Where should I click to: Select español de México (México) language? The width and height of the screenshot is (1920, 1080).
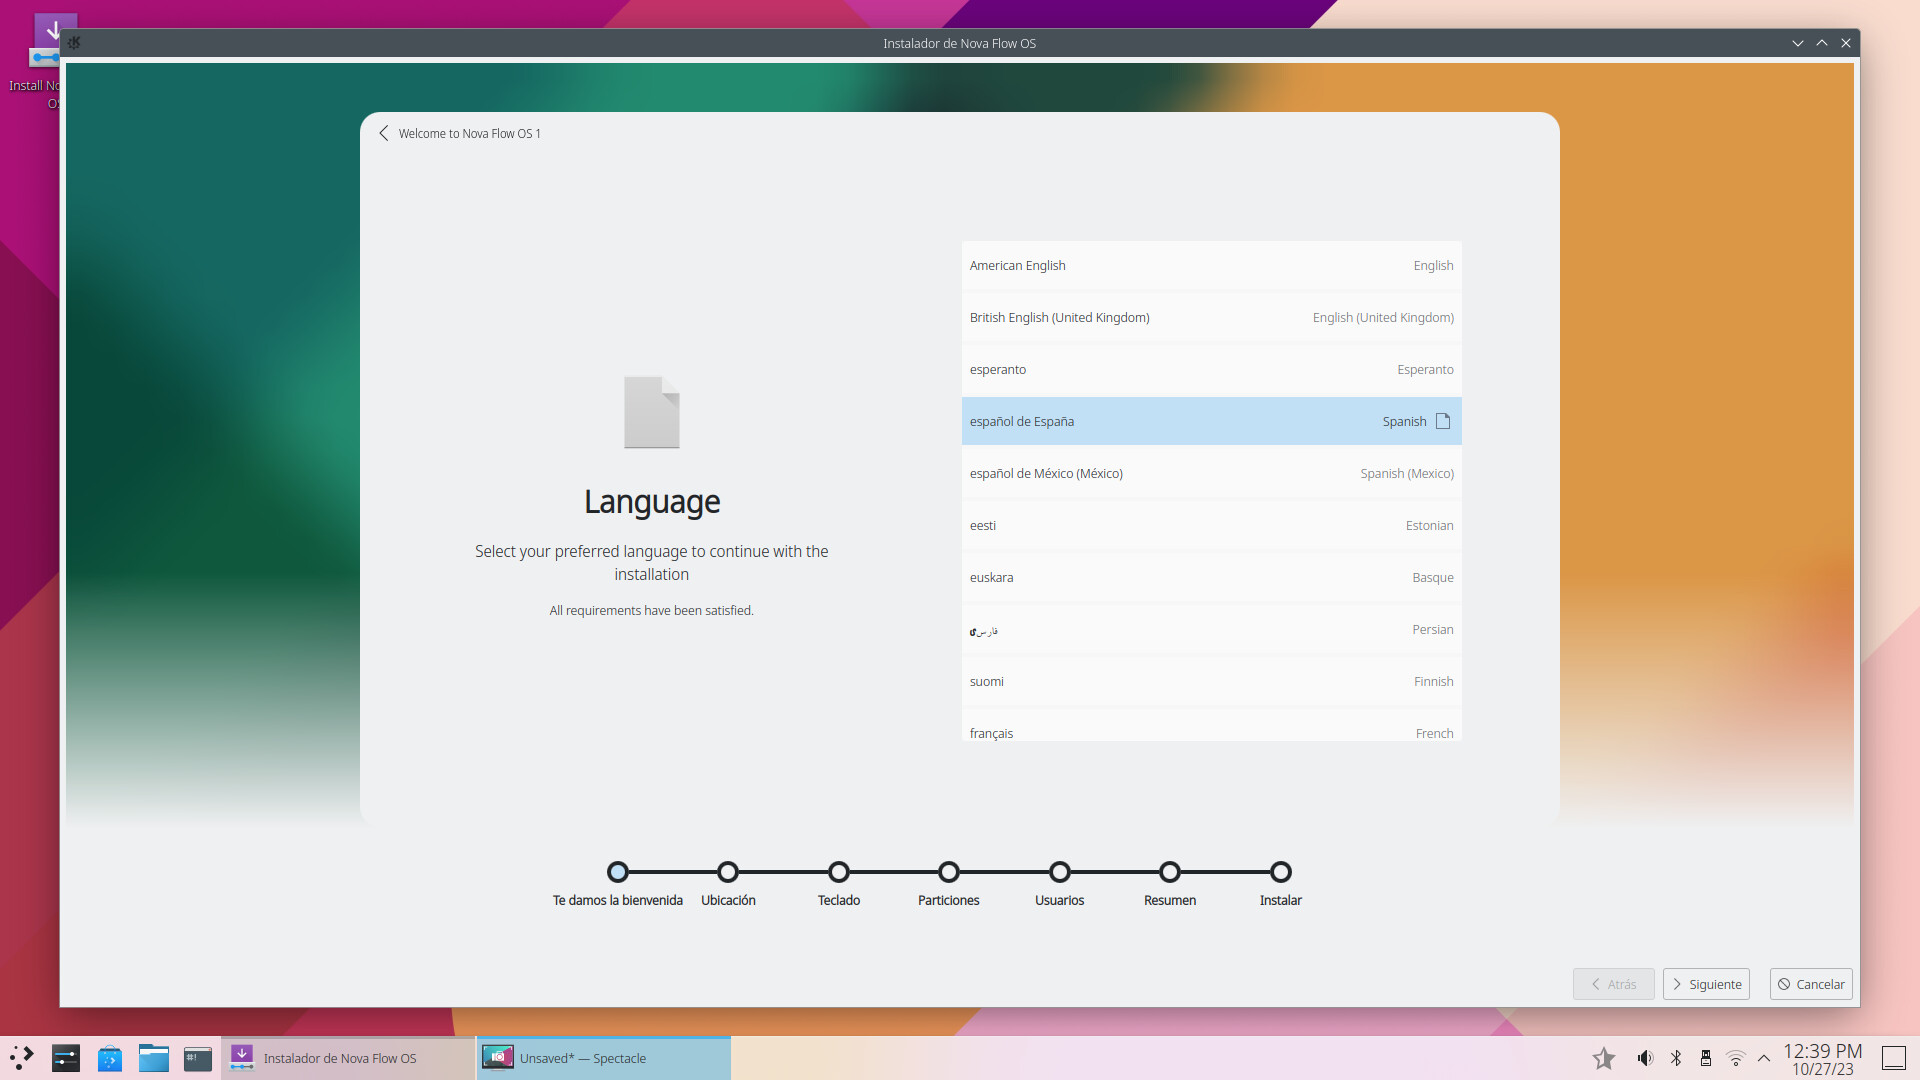(x=1211, y=473)
